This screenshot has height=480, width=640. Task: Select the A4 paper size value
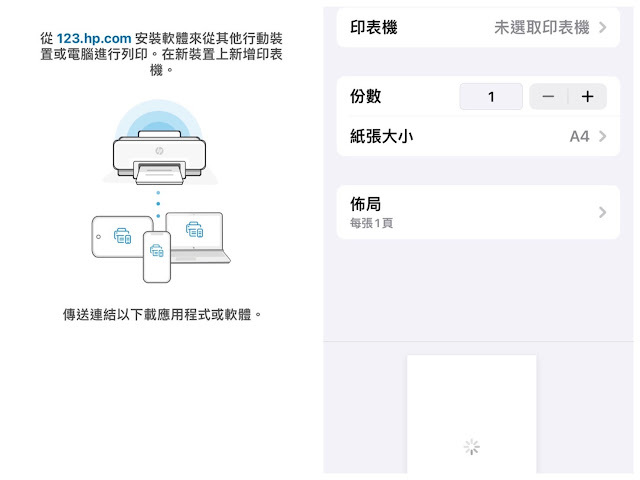pyautogui.click(x=579, y=136)
